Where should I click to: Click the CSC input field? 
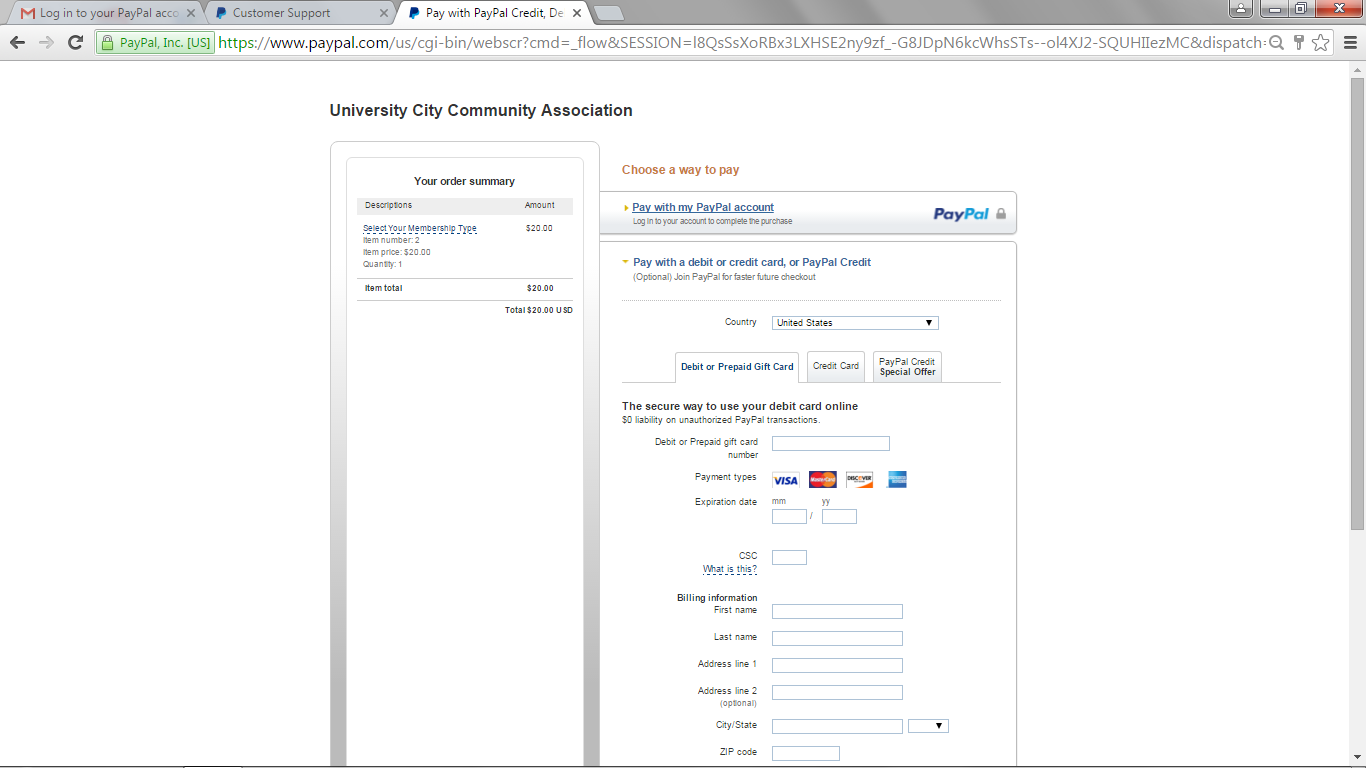click(789, 558)
